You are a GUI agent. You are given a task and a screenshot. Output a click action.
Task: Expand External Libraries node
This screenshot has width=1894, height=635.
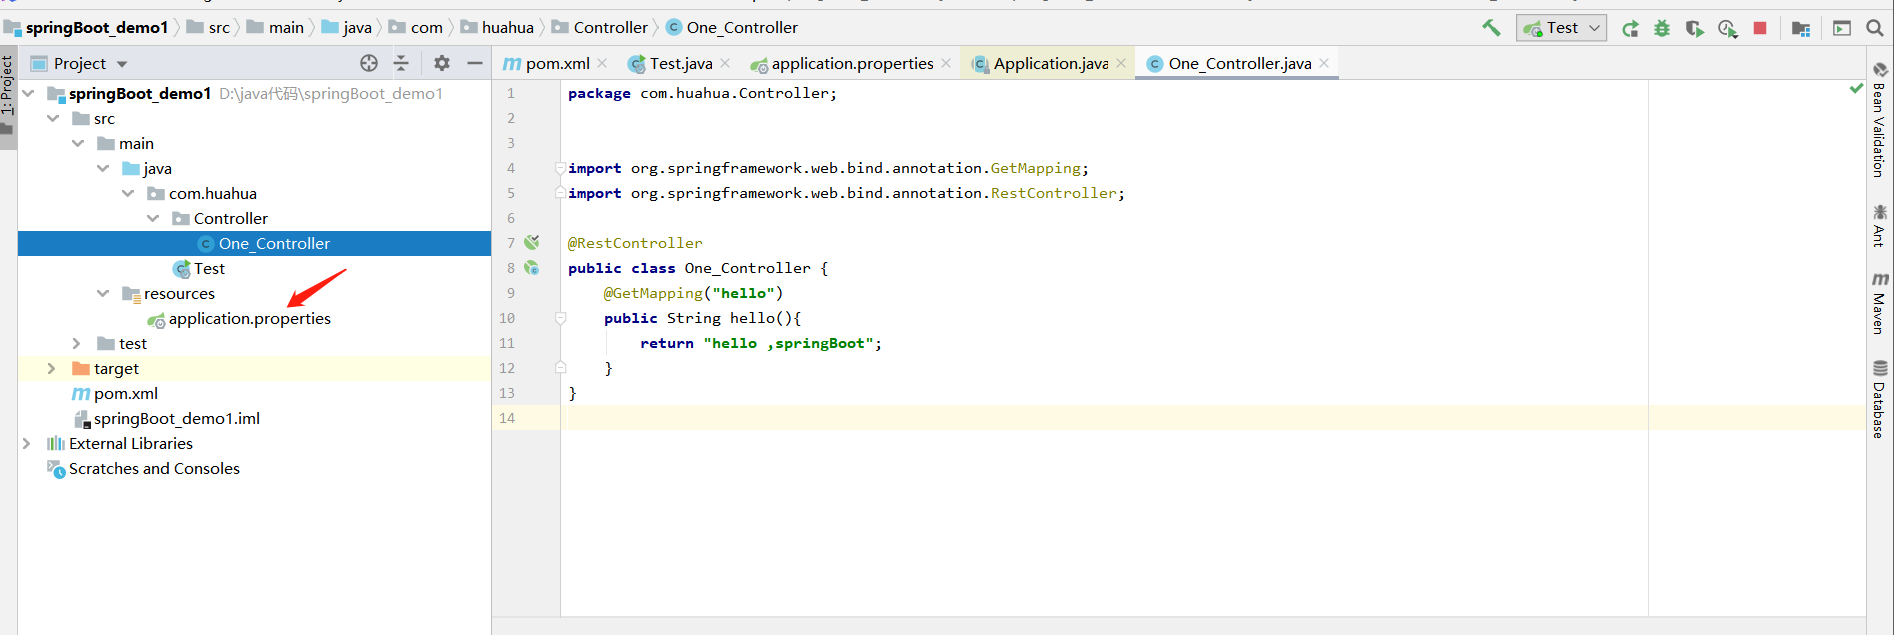27,444
